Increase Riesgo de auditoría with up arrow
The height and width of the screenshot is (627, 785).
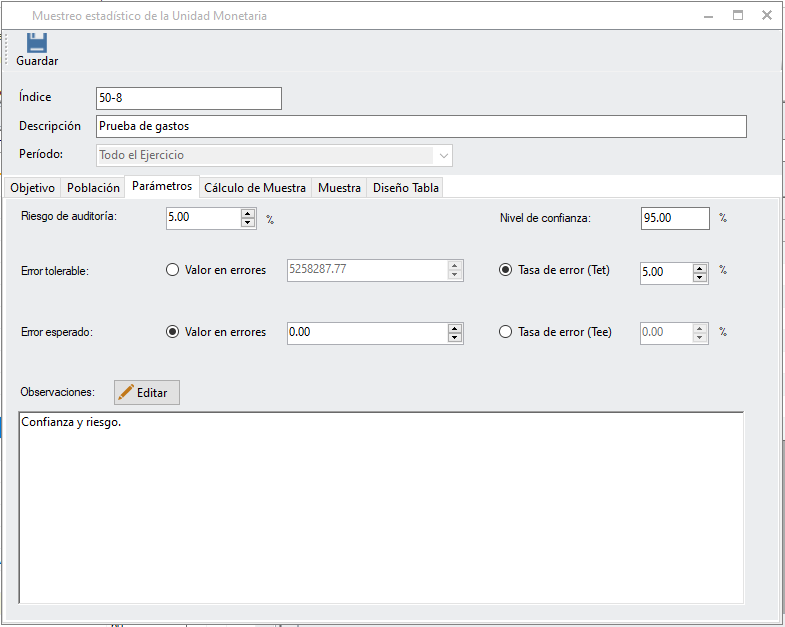[248, 213]
